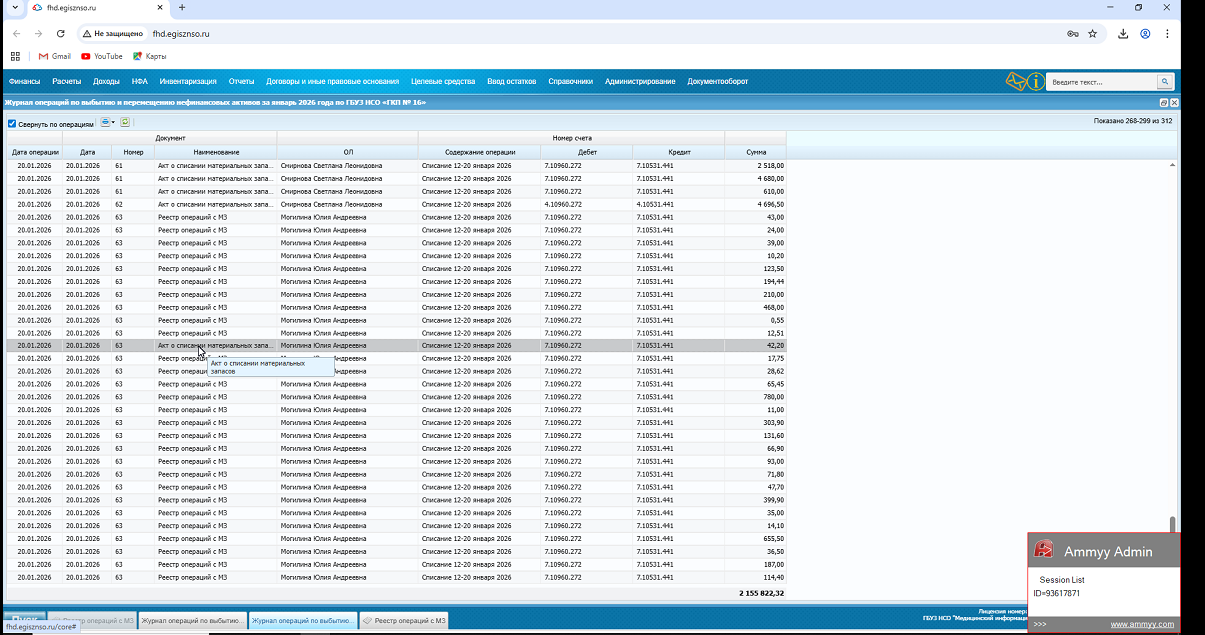Open the print dropdown arrow
This screenshot has width=1205, height=635.
pyautogui.click(x=113, y=123)
